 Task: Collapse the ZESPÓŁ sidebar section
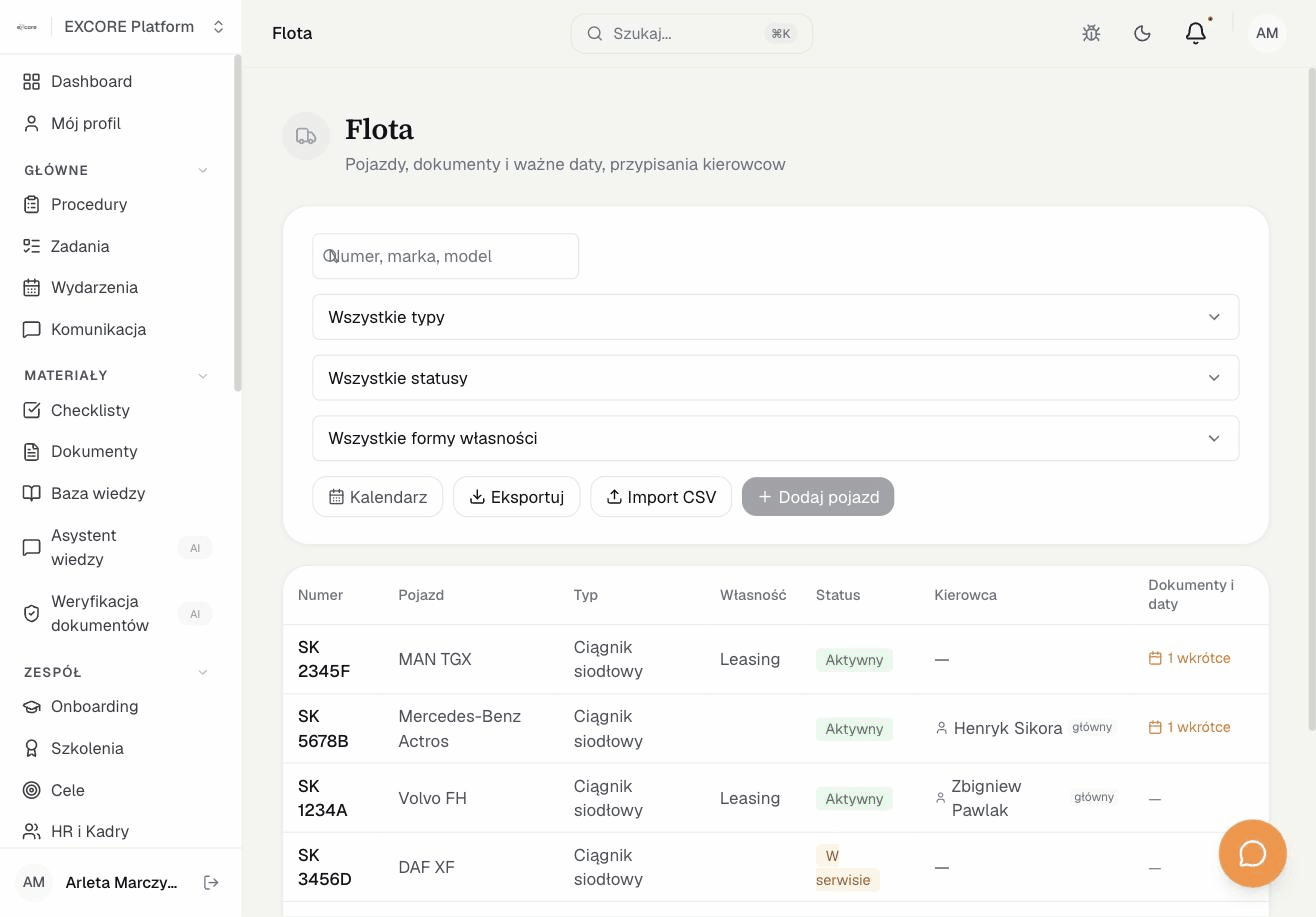(203, 672)
